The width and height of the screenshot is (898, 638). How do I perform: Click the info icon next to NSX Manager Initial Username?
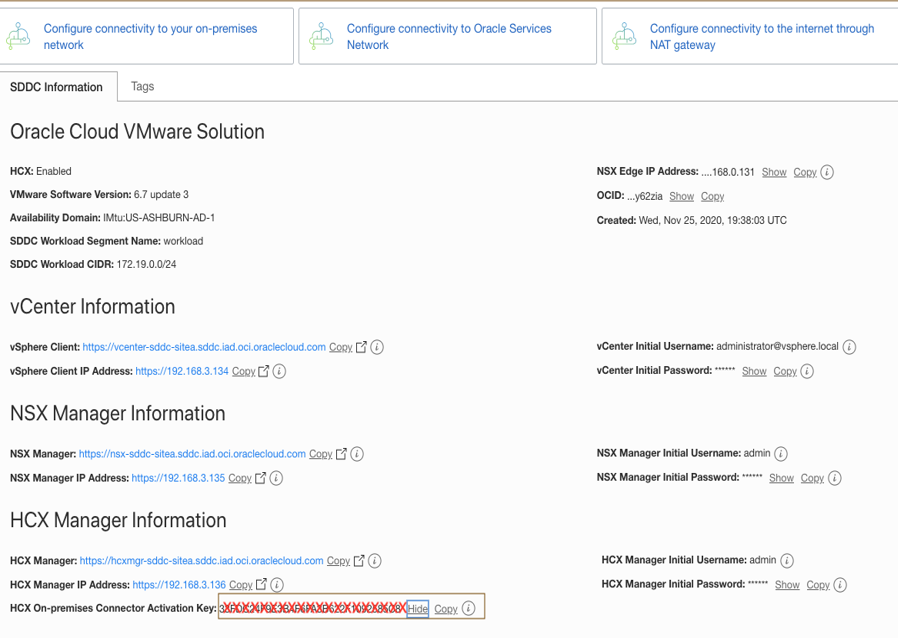pos(780,453)
